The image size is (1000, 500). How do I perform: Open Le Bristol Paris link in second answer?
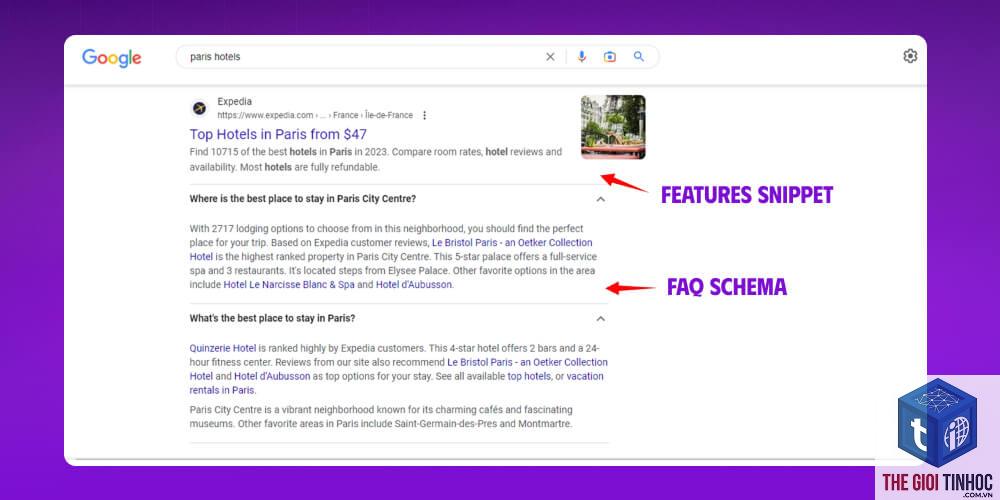tap(399, 369)
